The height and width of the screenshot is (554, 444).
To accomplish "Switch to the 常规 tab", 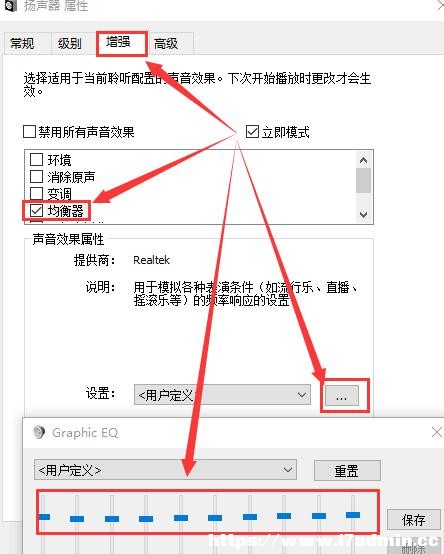I will point(22,44).
